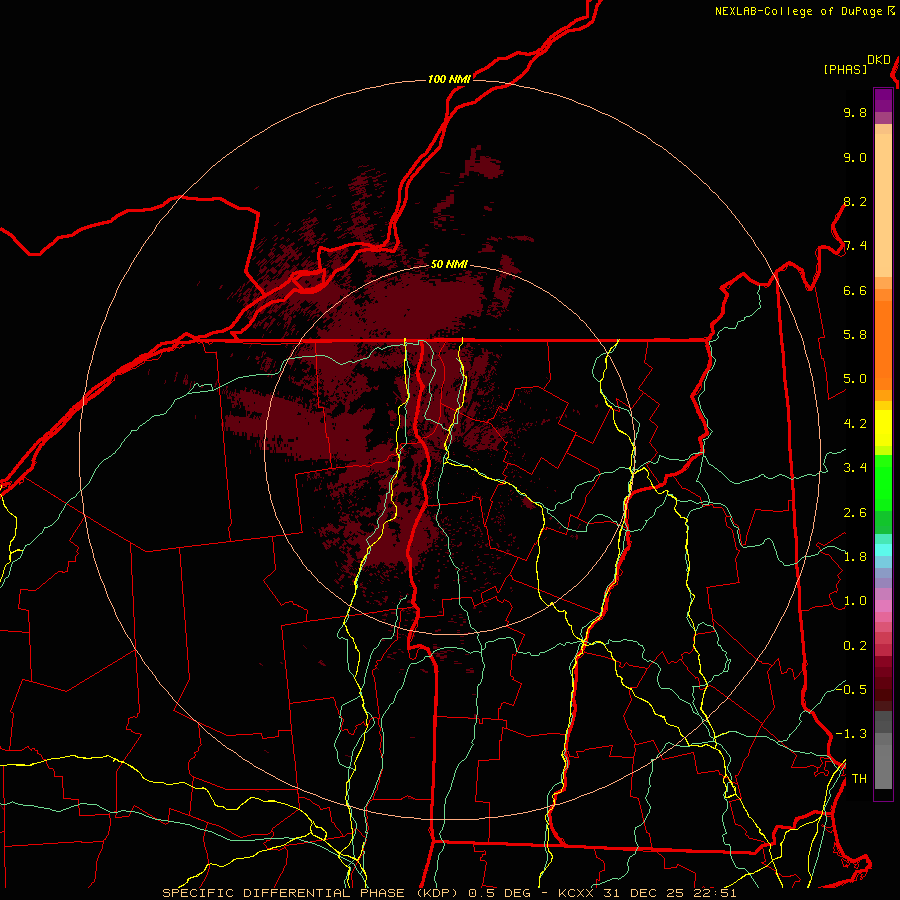Select the 7.4 legend value

click(x=855, y=246)
